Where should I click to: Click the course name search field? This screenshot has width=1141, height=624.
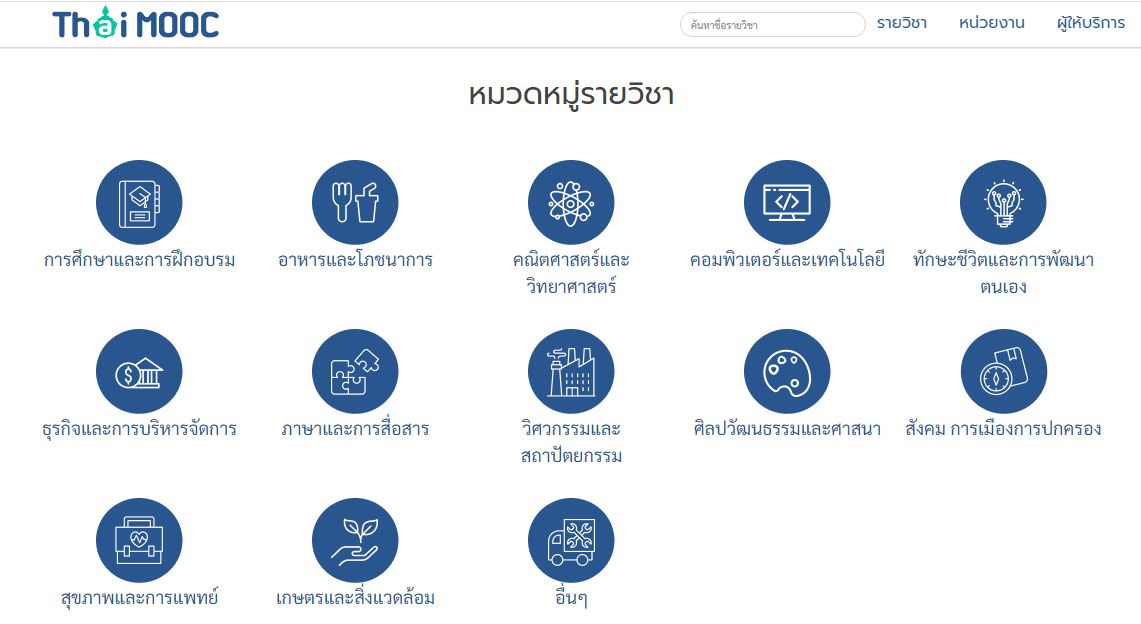[772, 25]
